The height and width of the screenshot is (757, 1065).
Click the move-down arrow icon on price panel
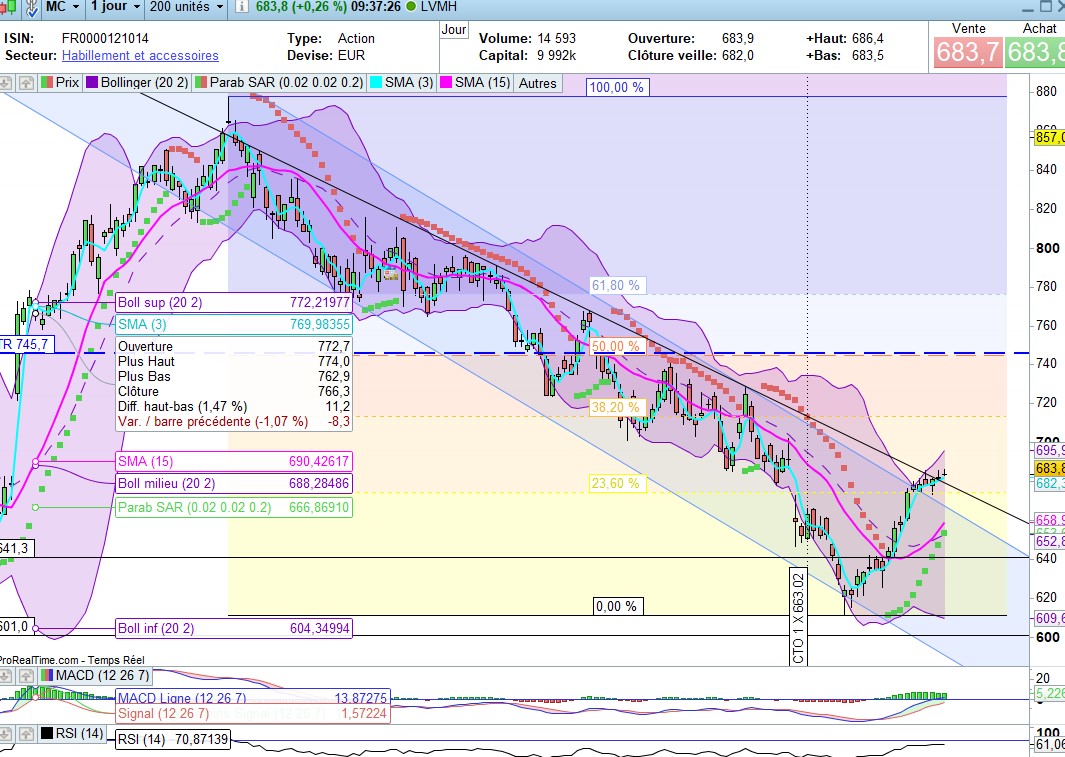pos(8,83)
